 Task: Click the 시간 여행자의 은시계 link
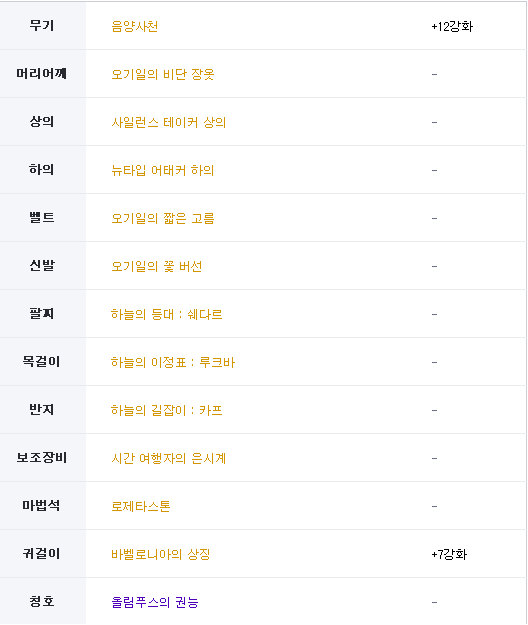[169, 458]
